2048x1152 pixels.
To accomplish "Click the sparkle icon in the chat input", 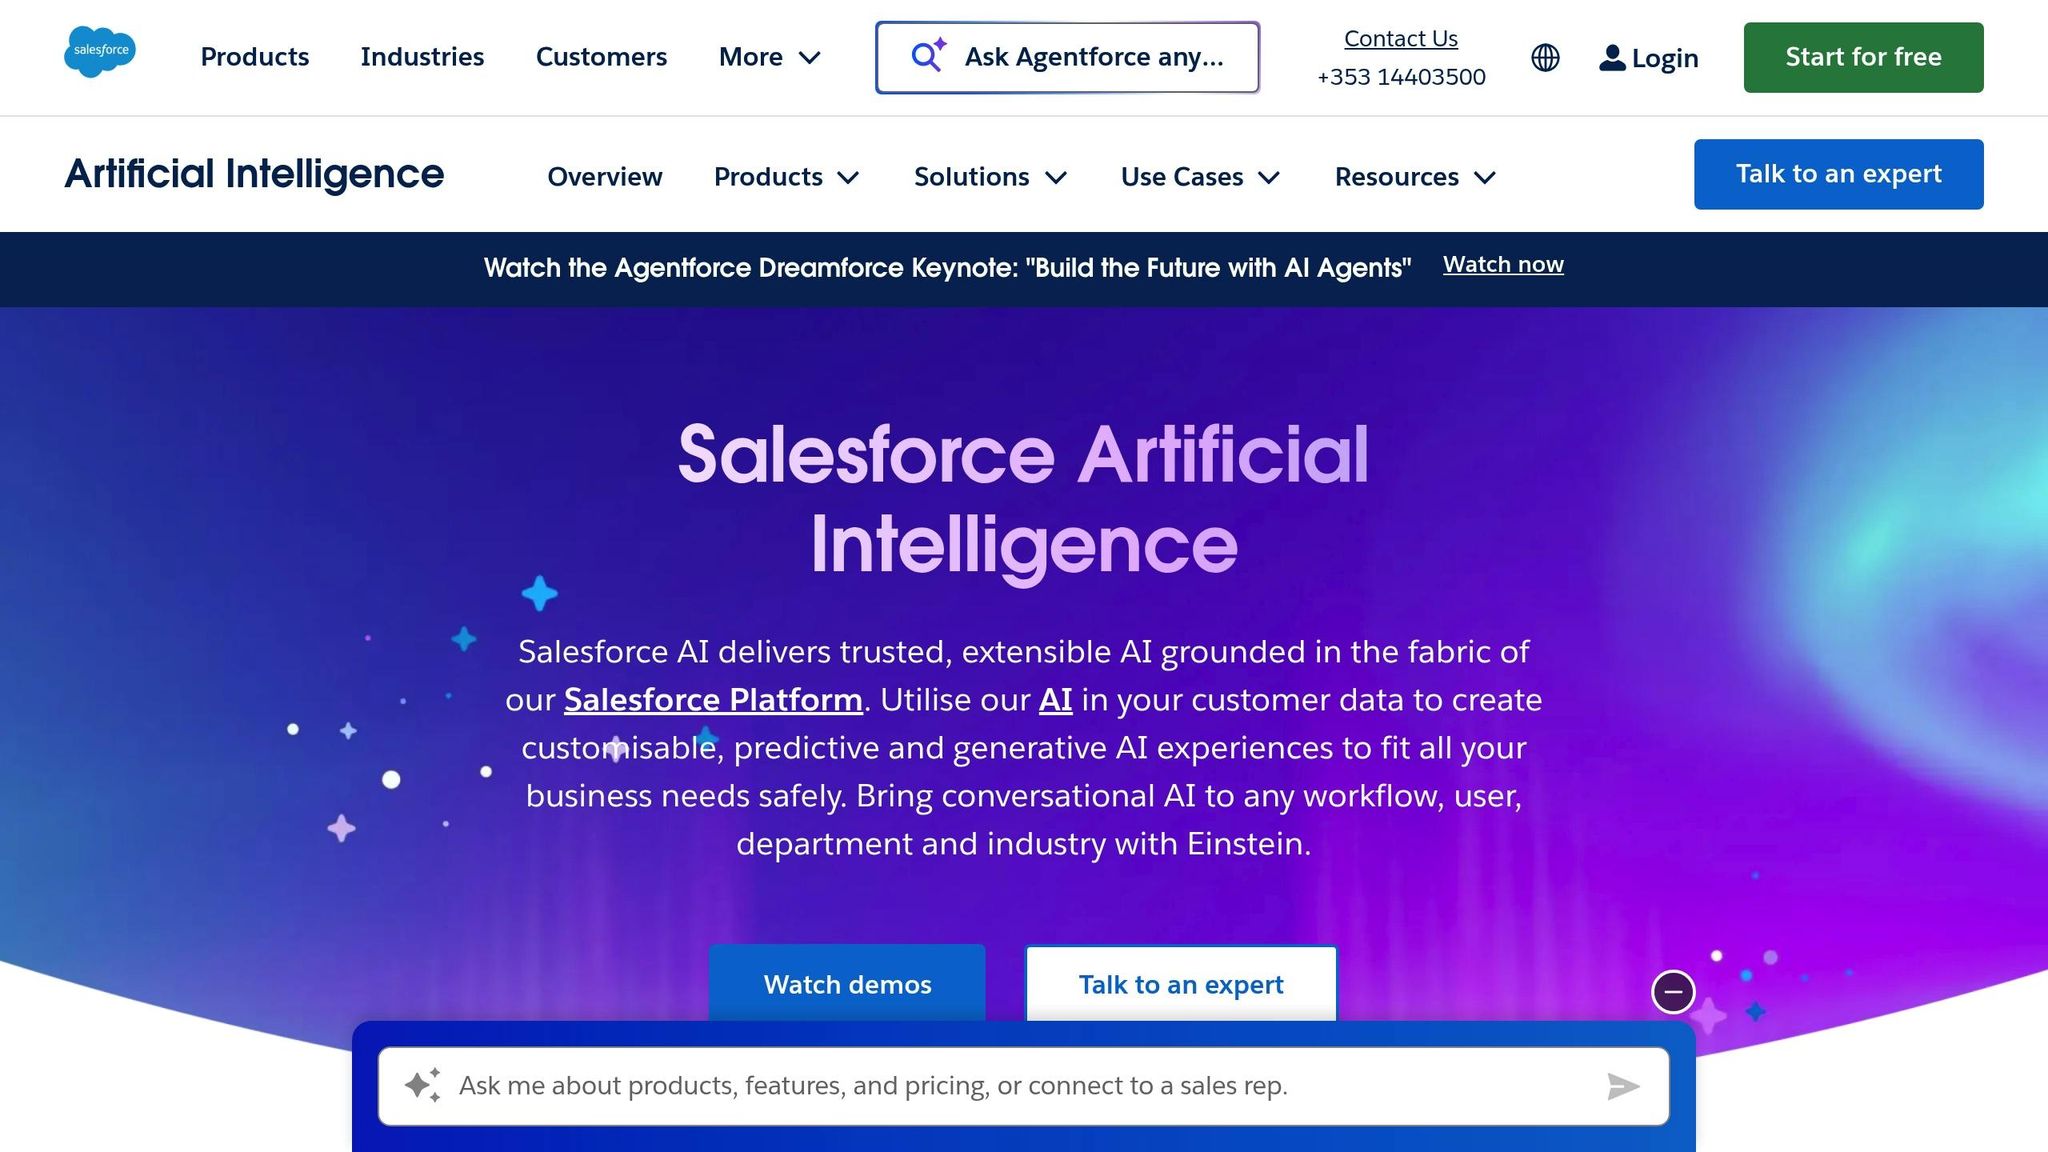I will [424, 1084].
